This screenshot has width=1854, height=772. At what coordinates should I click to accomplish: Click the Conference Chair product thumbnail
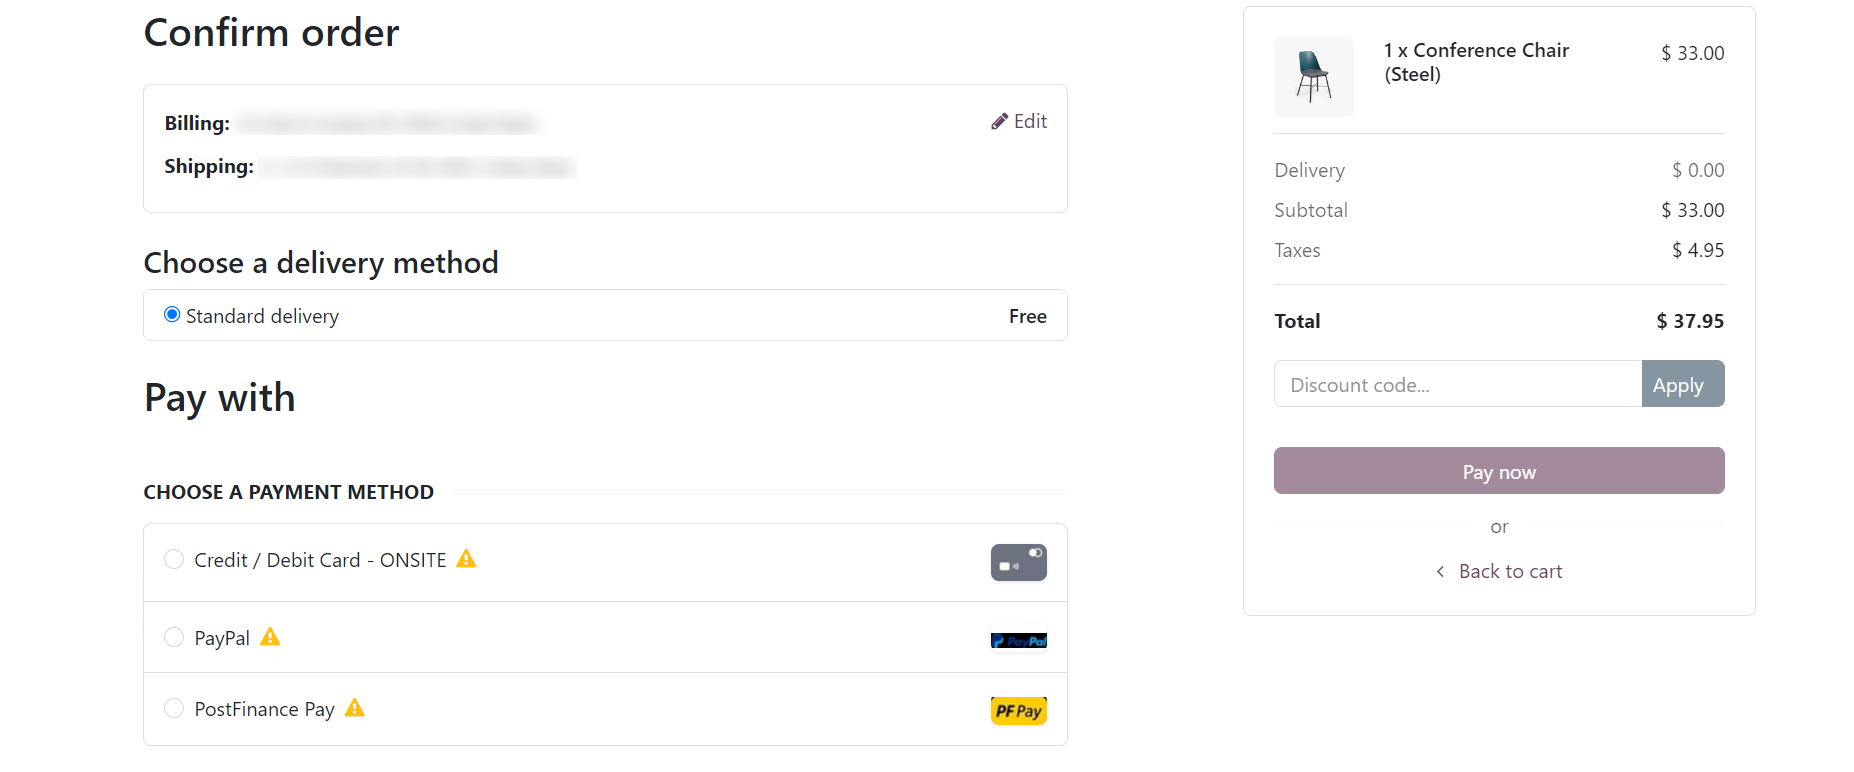coord(1313,77)
